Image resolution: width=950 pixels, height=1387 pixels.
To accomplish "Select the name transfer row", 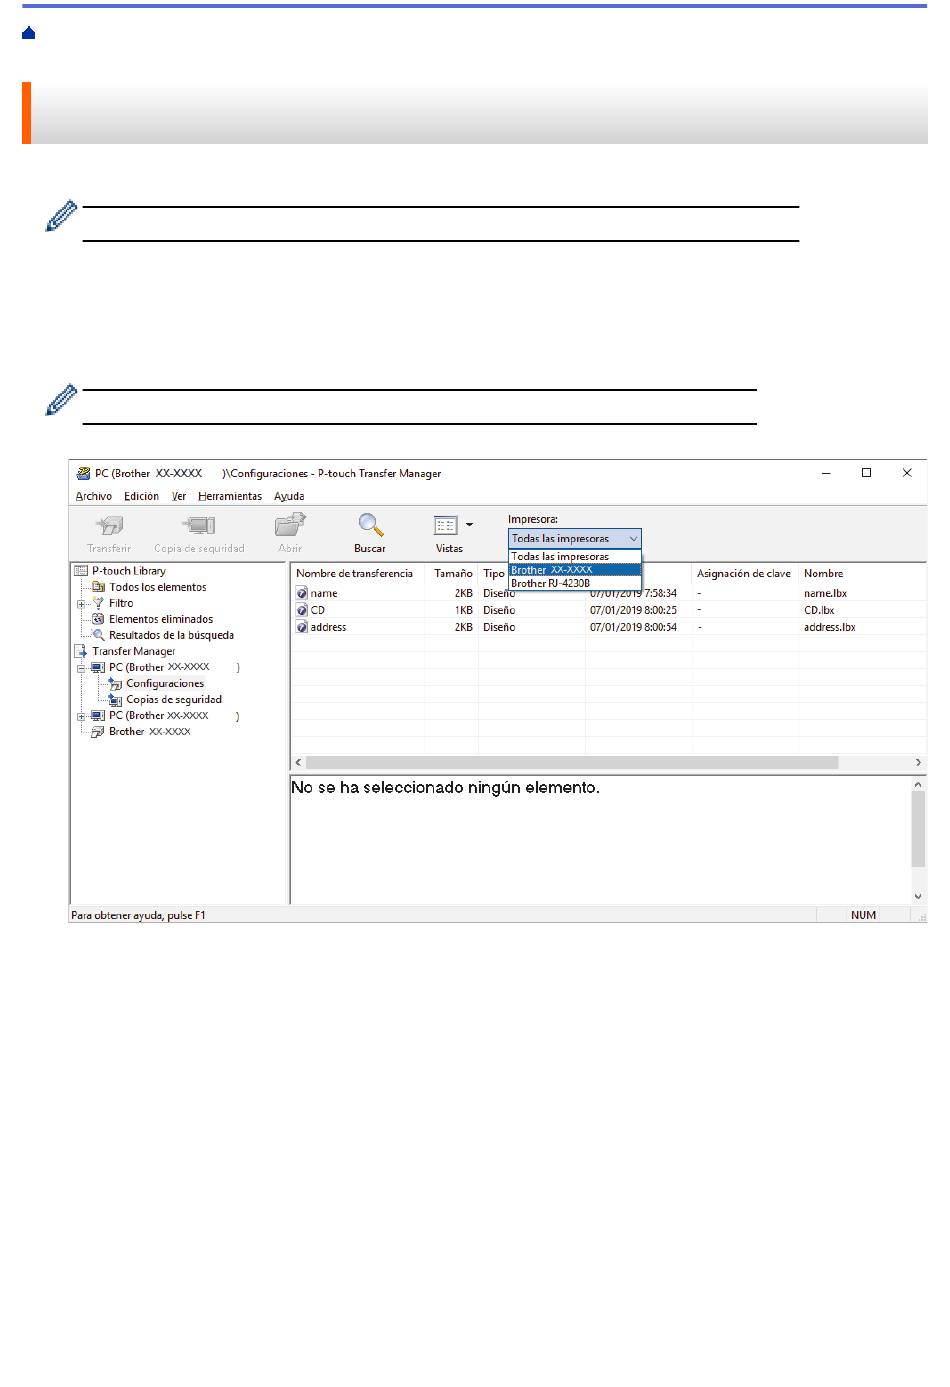I will tap(609, 593).
